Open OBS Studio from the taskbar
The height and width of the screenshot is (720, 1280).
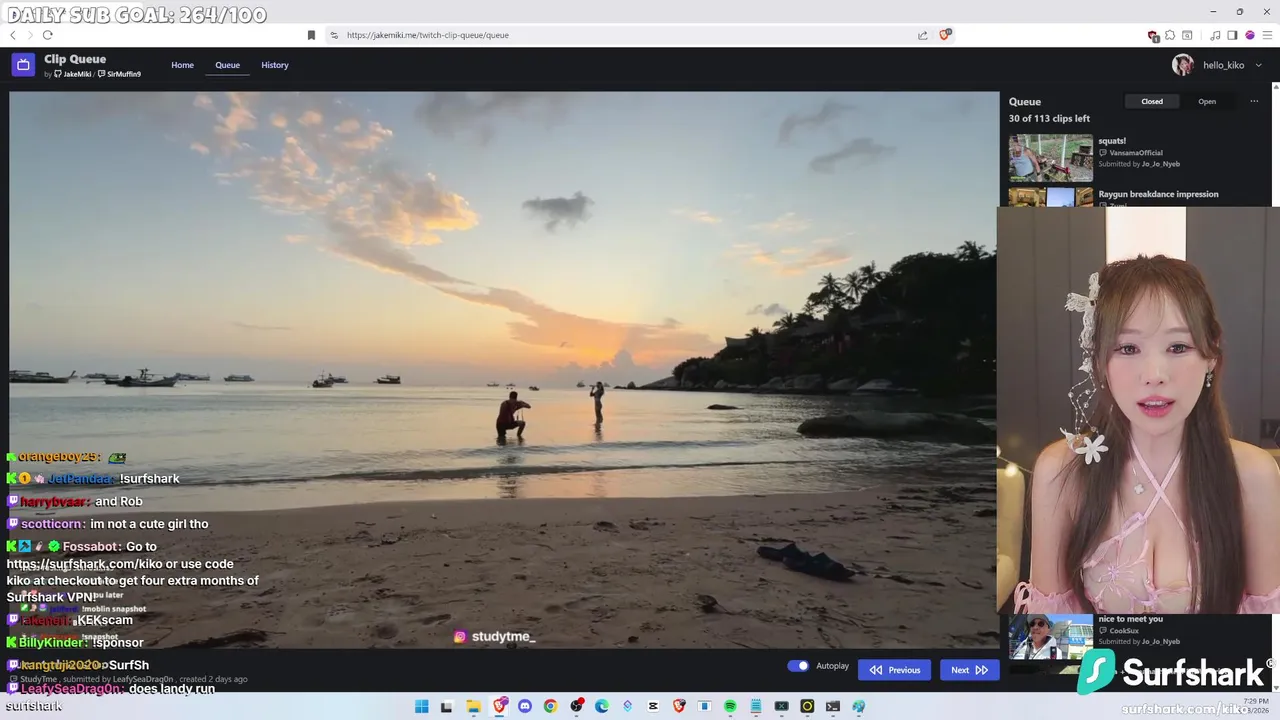576,706
